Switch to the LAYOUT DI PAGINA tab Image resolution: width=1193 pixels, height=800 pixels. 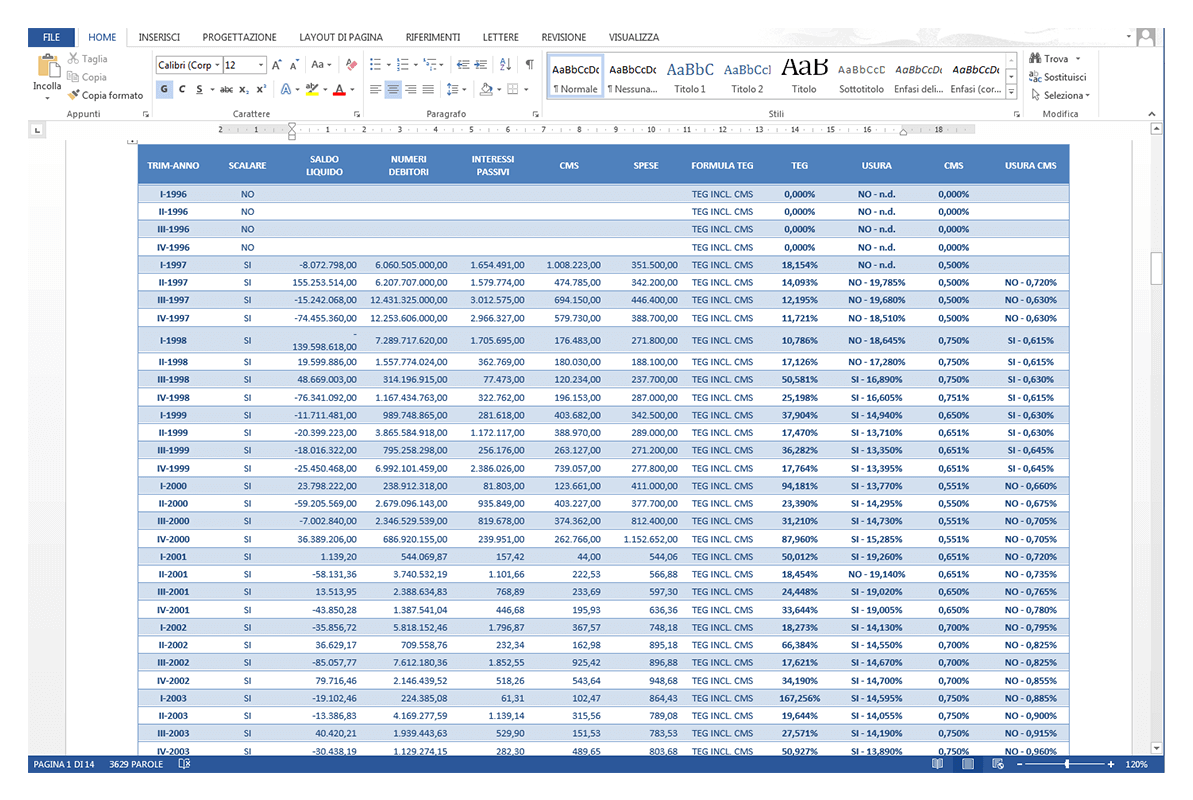click(341, 37)
